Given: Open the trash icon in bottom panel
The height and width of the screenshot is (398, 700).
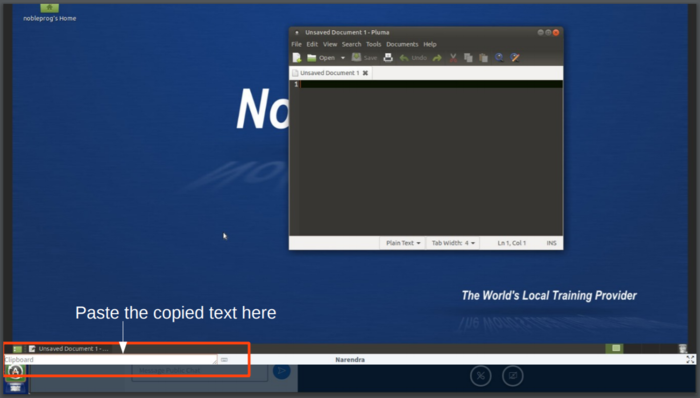Looking at the screenshot, I should click(x=682, y=348).
